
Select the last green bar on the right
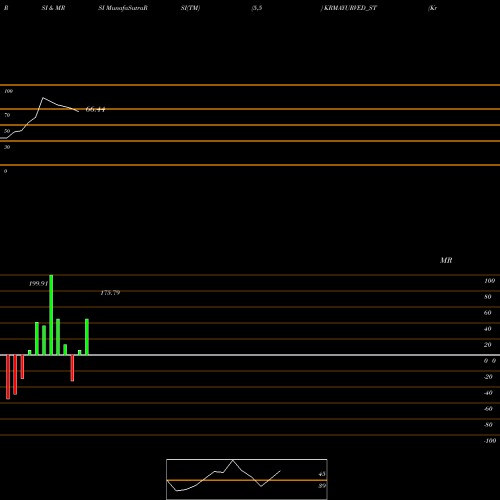tap(87, 337)
